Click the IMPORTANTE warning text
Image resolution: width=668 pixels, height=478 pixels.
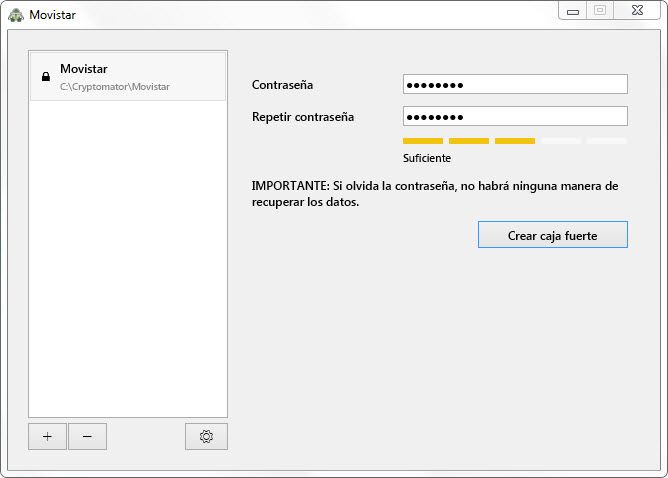tap(435, 194)
